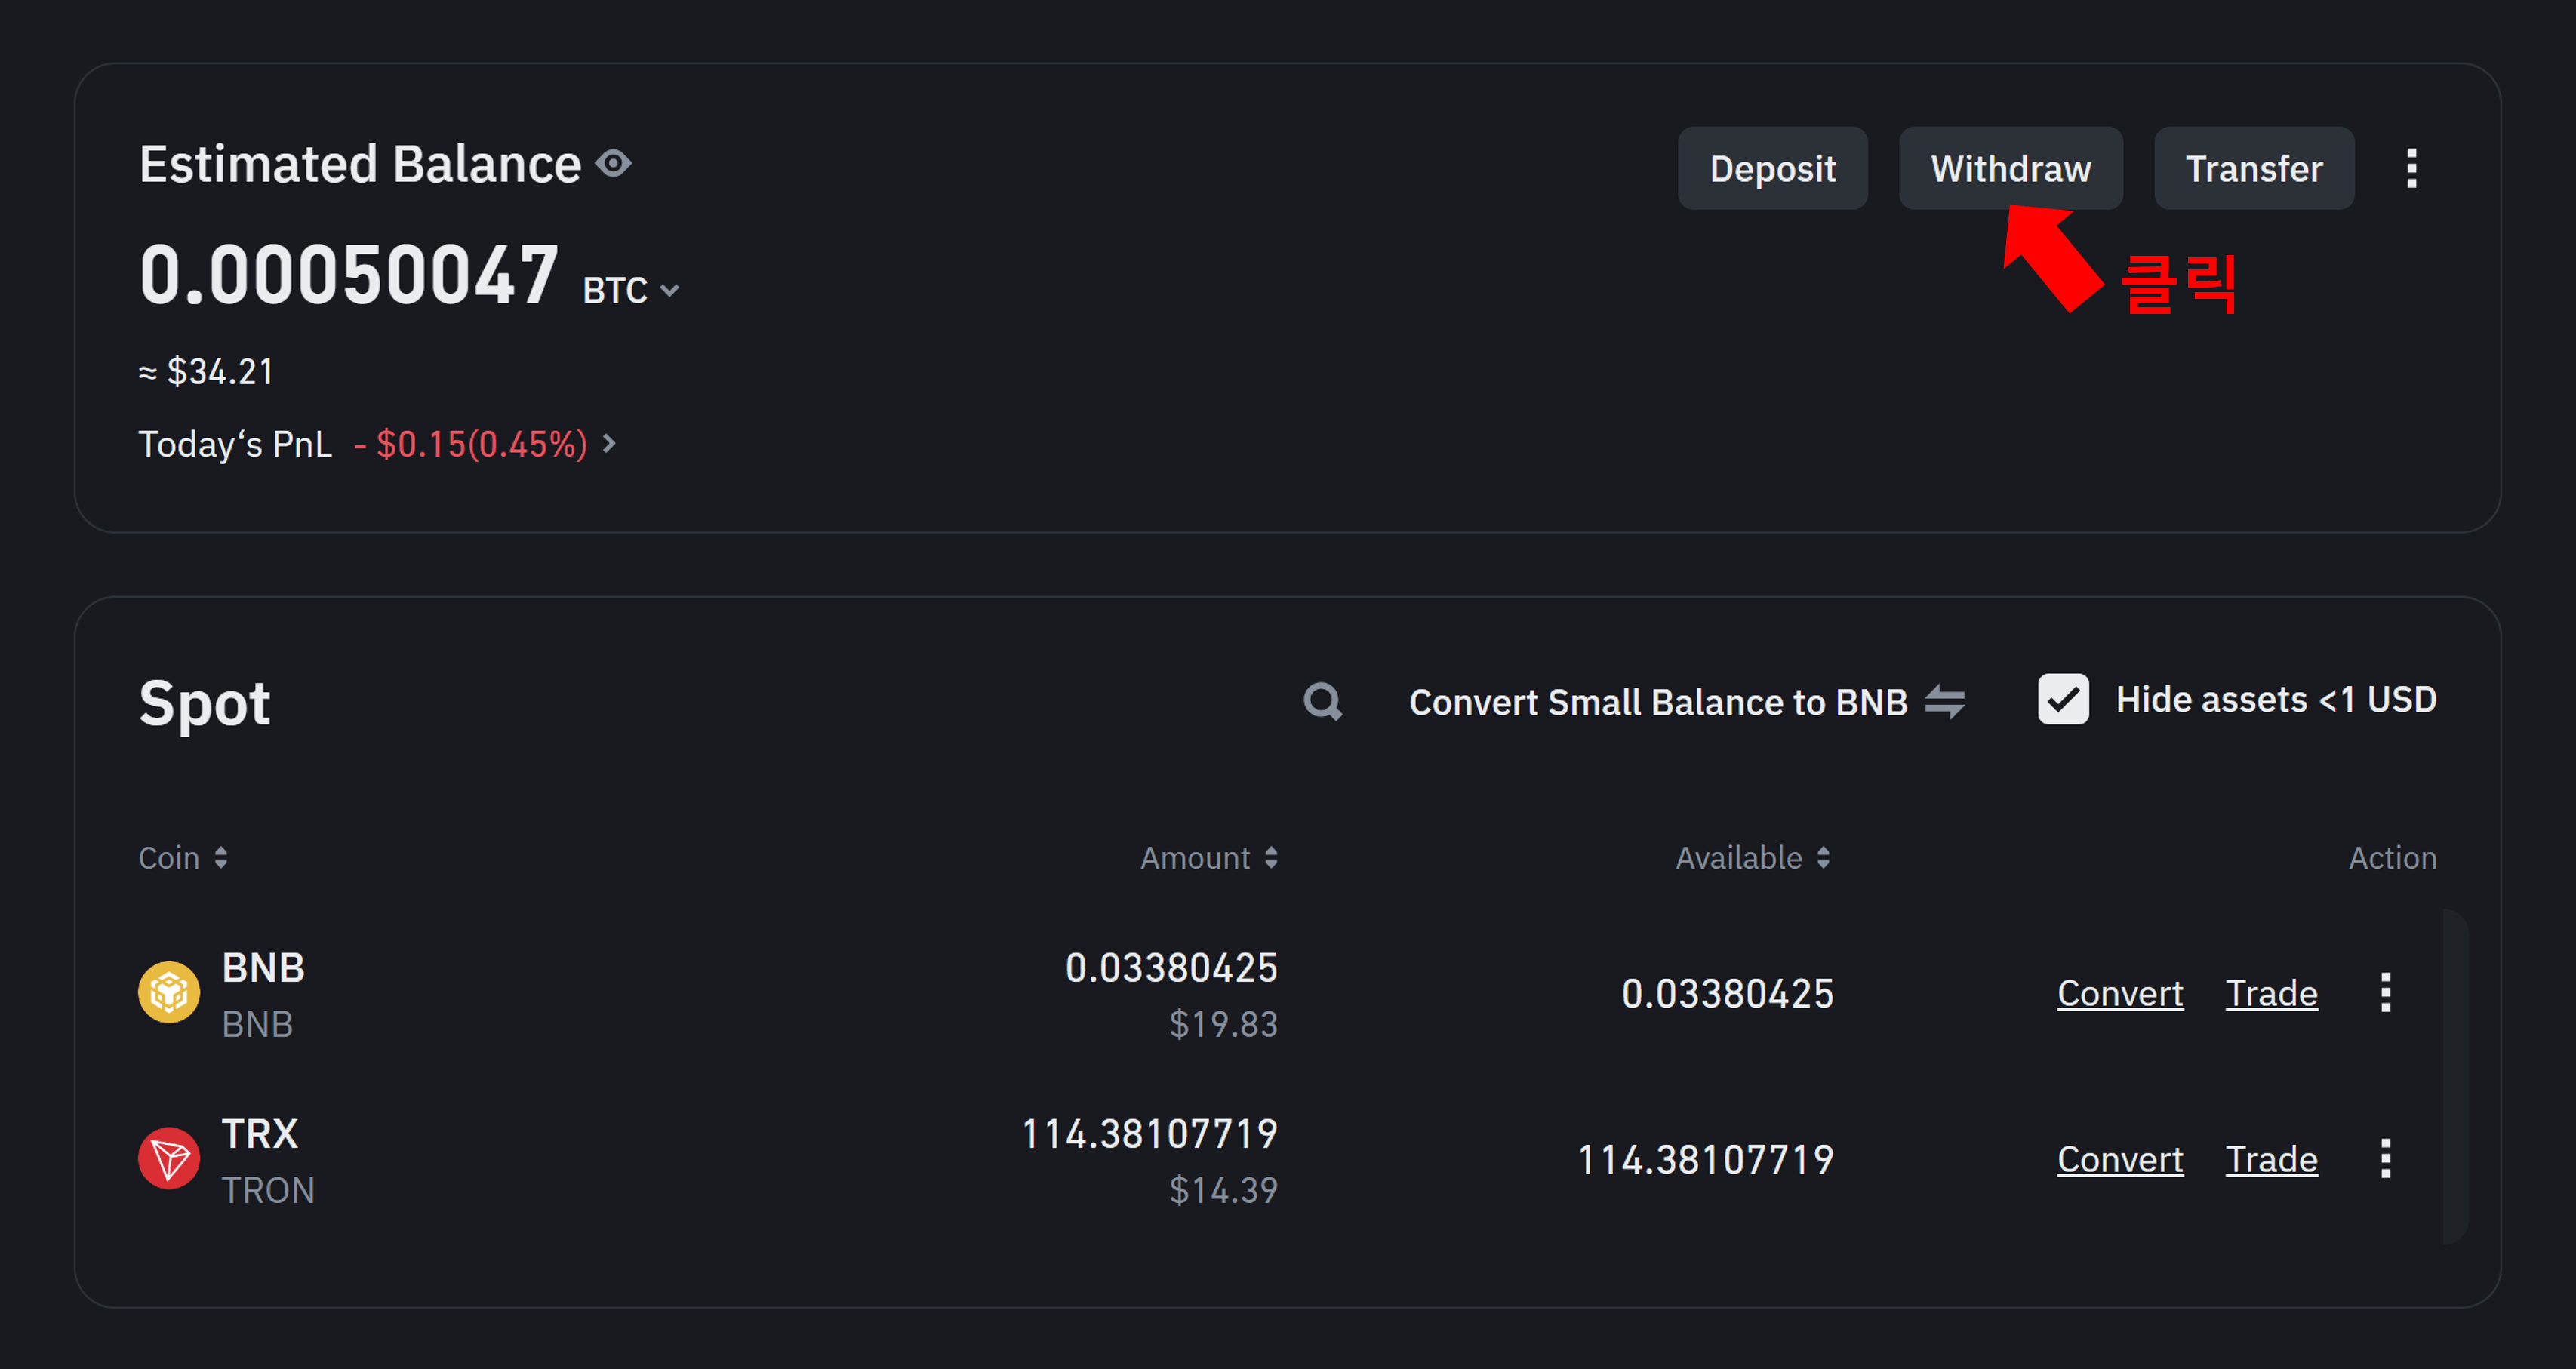The width and height of the screenshot is (2576, 1369).
Task: Open more actions for the BNB row
Action: tap(2385, 992)
